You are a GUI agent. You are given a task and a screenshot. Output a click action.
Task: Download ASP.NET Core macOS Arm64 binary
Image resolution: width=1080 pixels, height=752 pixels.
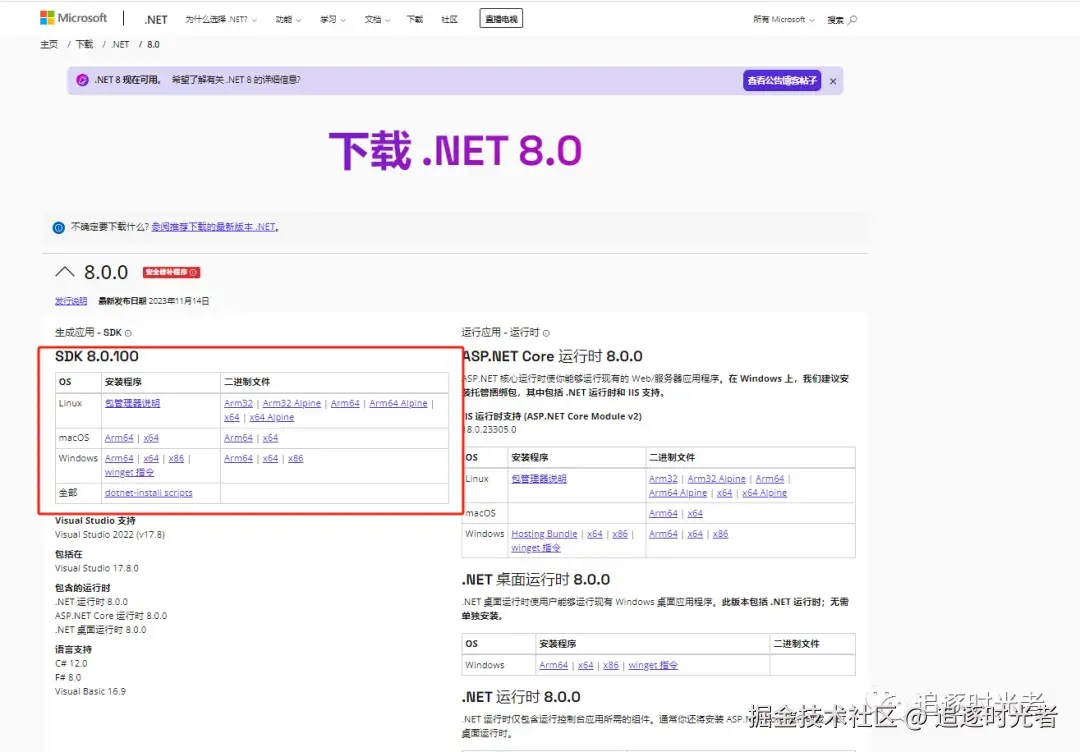coord(663,513)
